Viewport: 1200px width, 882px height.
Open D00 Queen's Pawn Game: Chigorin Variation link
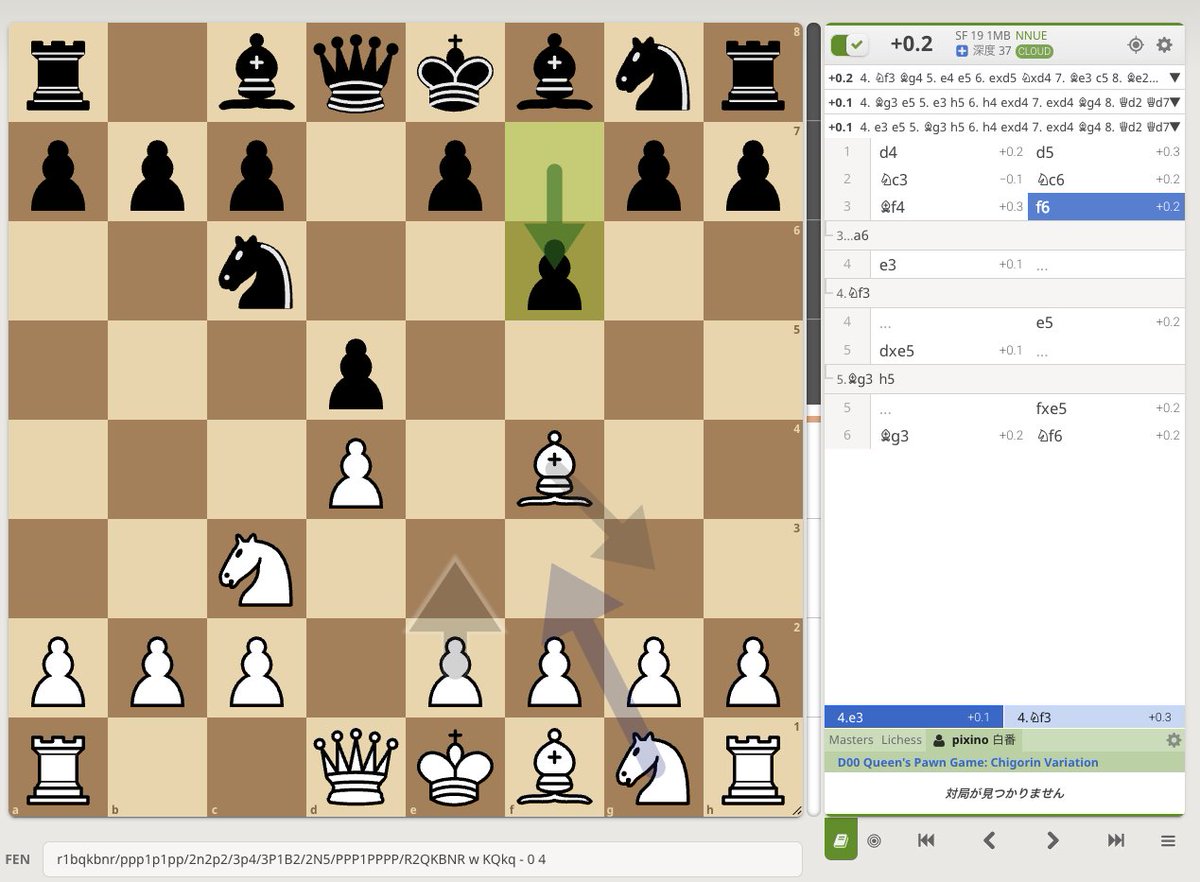click(967, 762)
